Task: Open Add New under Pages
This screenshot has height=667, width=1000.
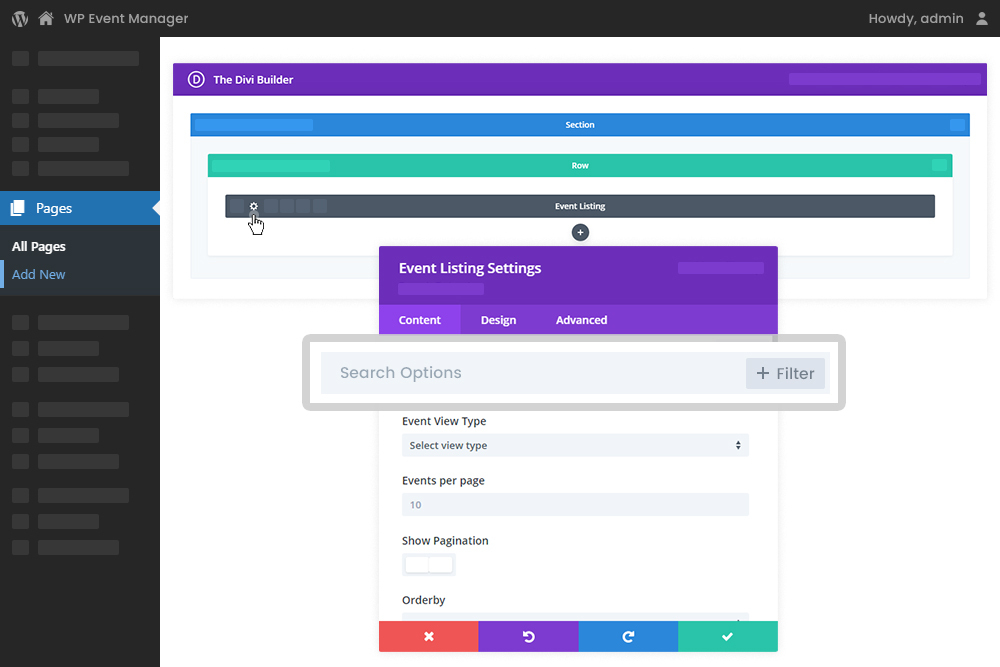Action: point(38,274)
